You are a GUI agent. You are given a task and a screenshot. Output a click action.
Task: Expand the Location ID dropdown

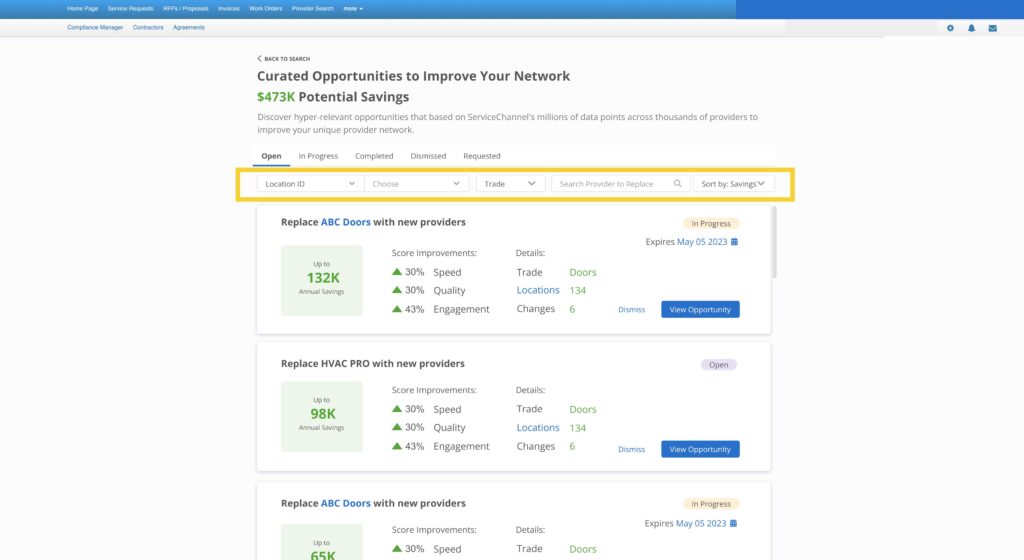coord(310,184)
